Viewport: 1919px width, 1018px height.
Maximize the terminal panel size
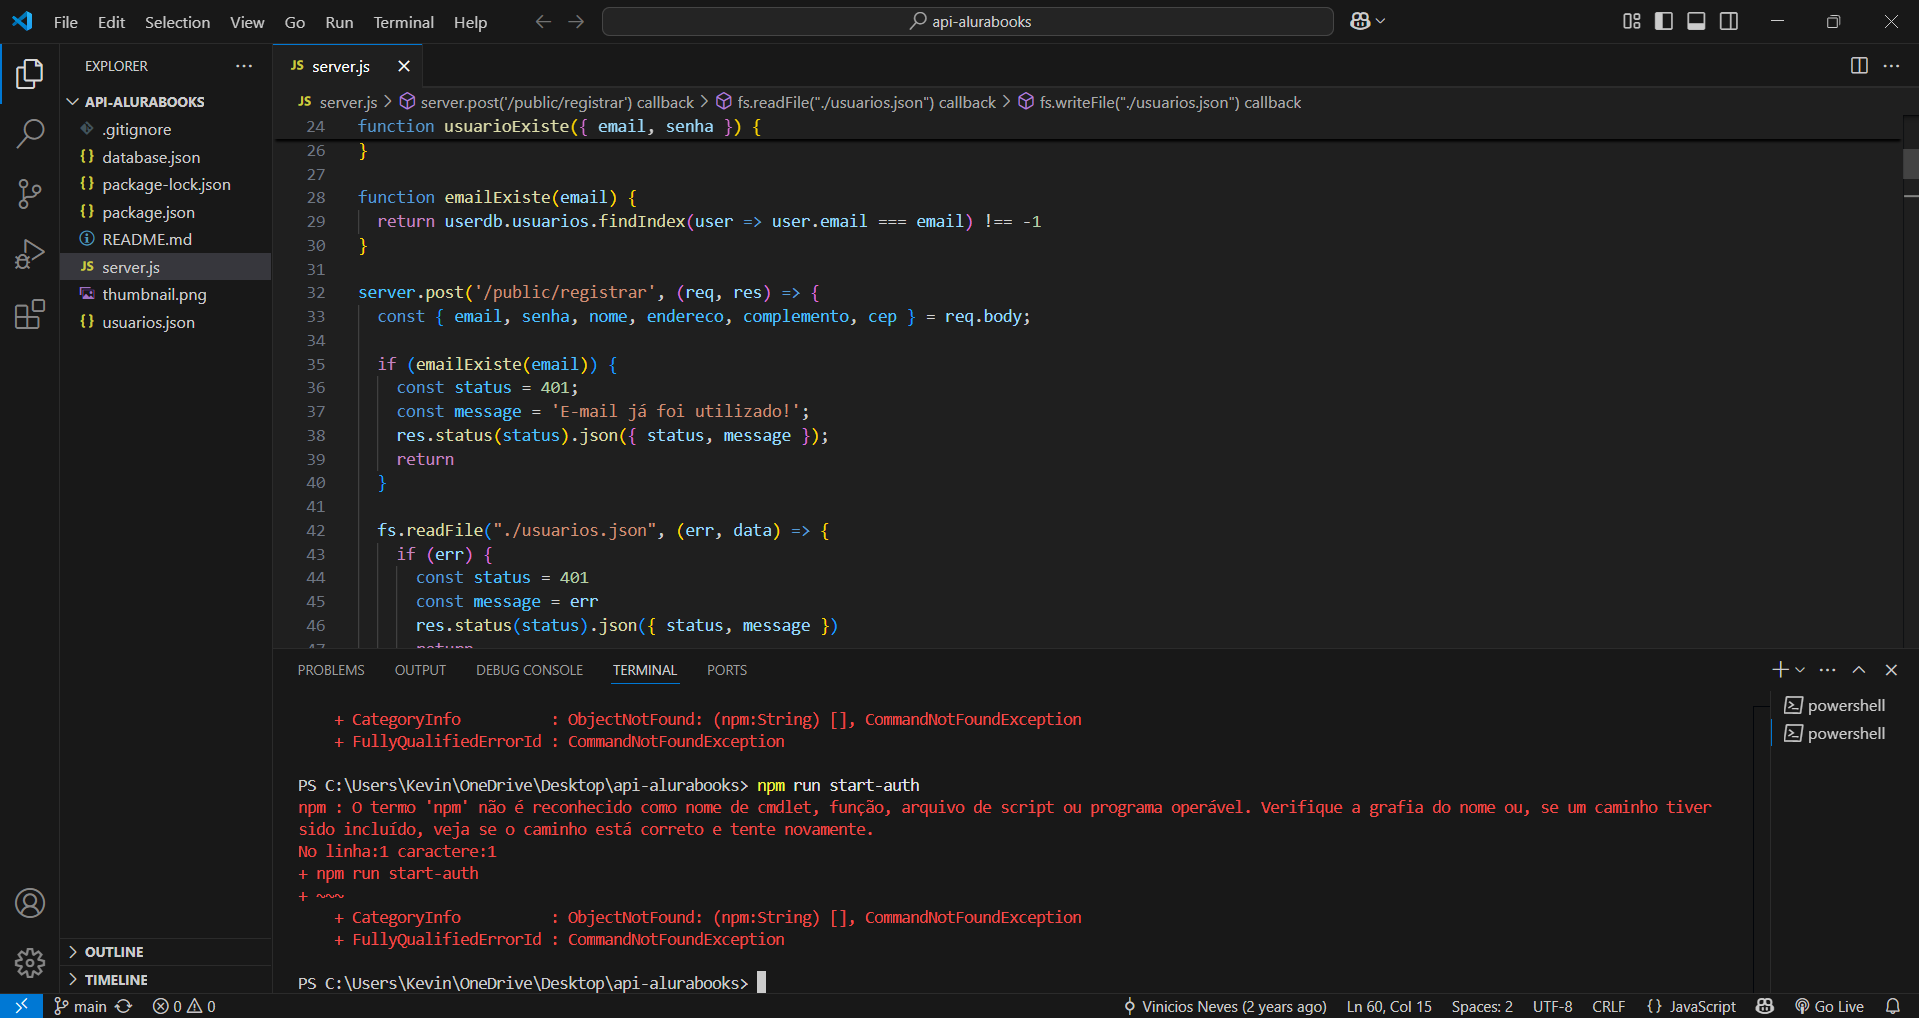(x=1859, y=670)
